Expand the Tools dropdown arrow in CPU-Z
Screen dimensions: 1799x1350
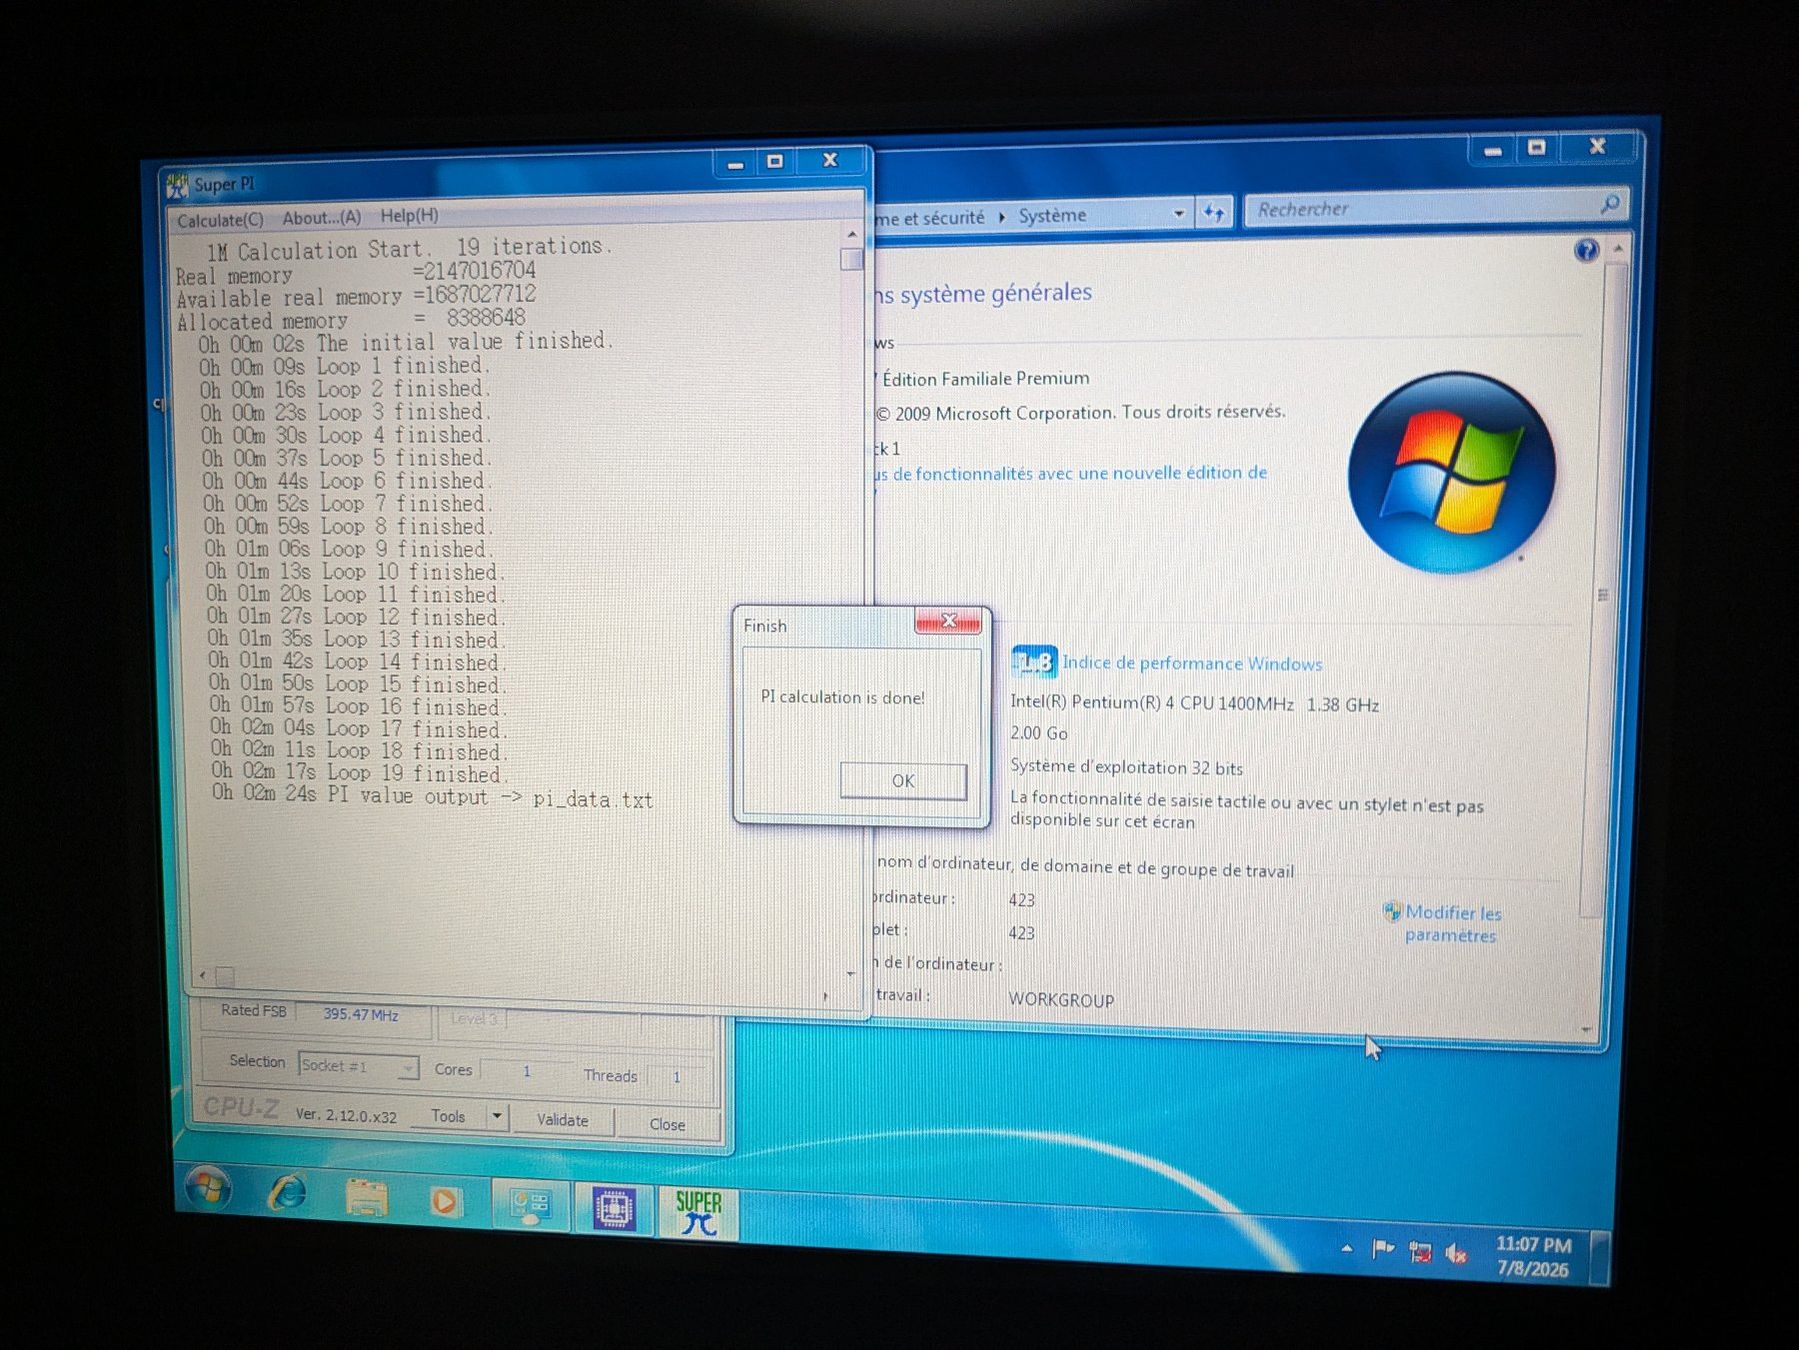click(x=497, y=1116)
